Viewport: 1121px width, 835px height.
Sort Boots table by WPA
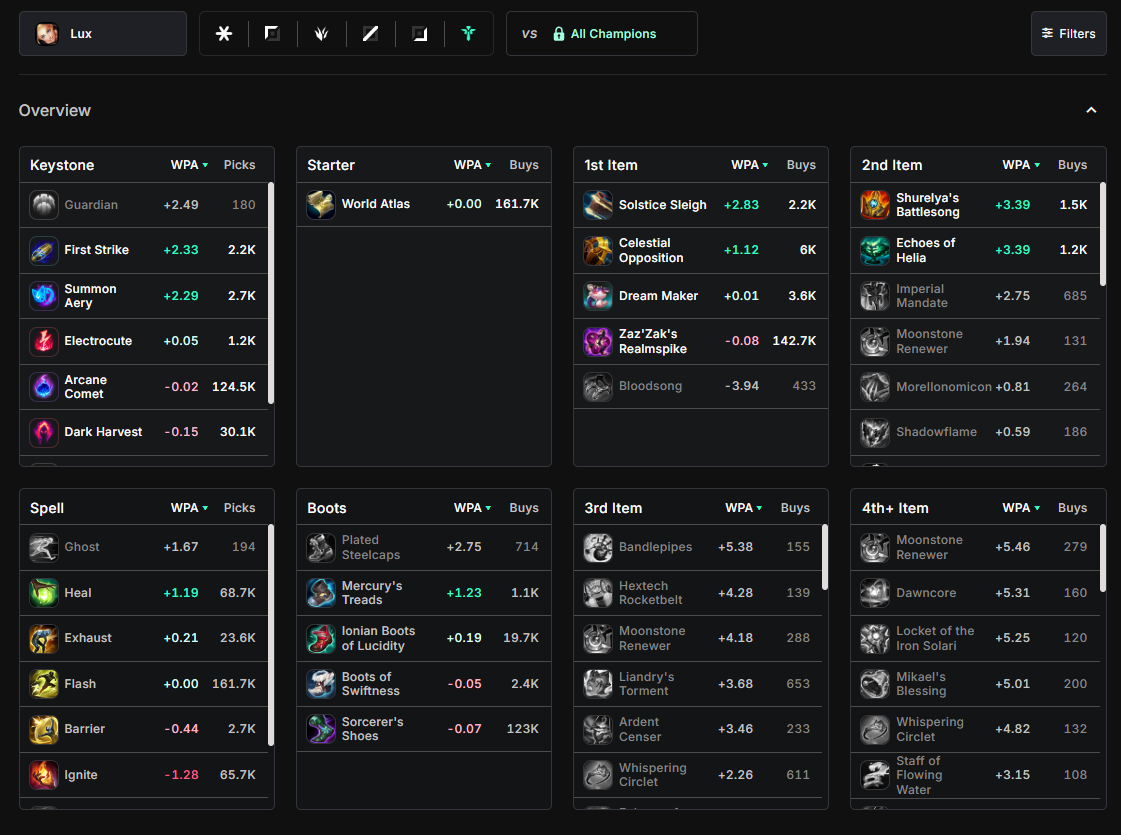click(x=473, y=508)
